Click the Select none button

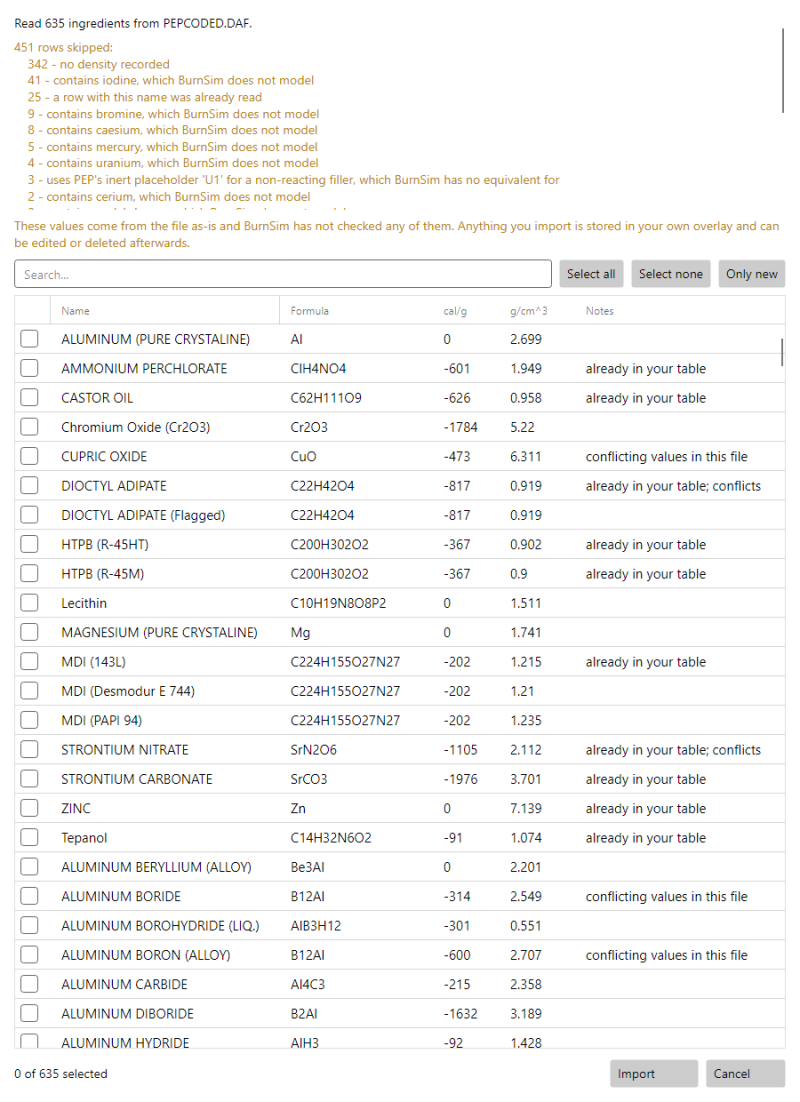coord(671,274)
